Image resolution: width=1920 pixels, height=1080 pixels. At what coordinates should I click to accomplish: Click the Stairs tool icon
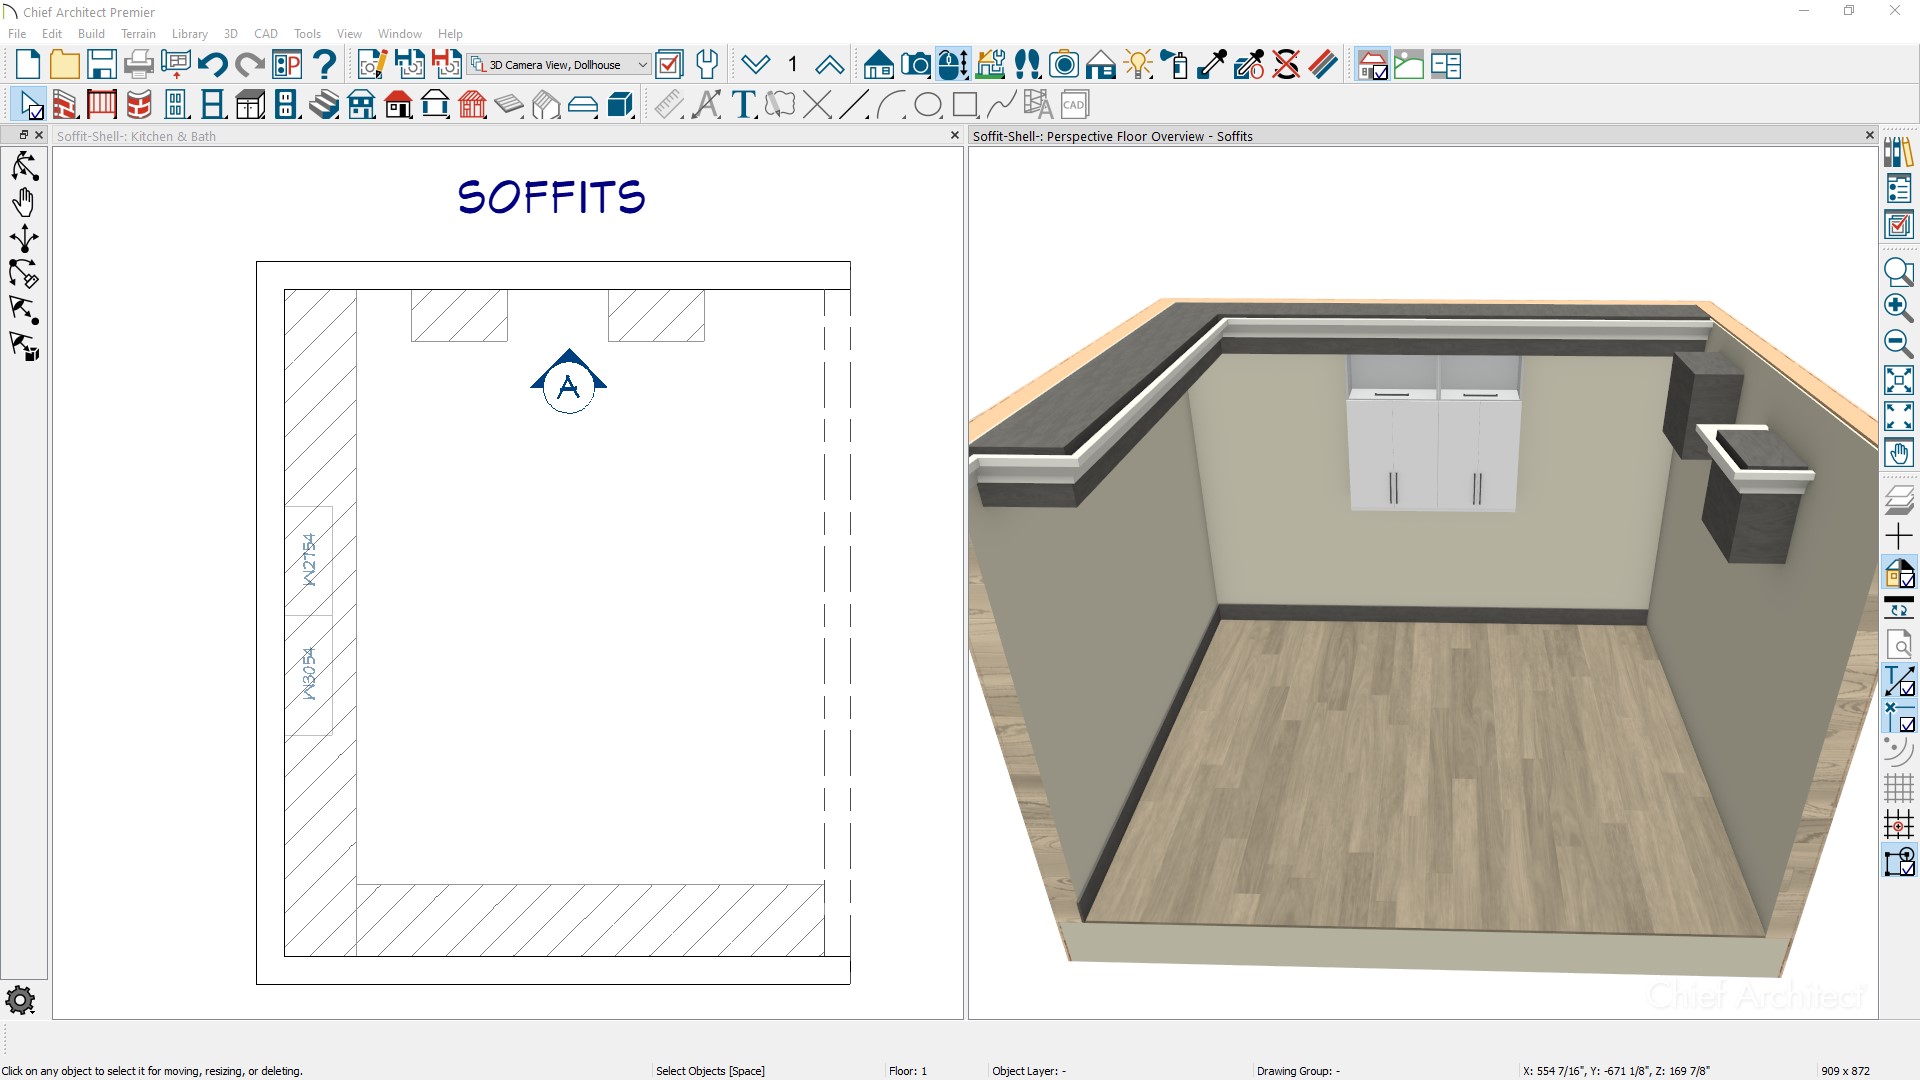pyautogui.click(x=324, y=104)
